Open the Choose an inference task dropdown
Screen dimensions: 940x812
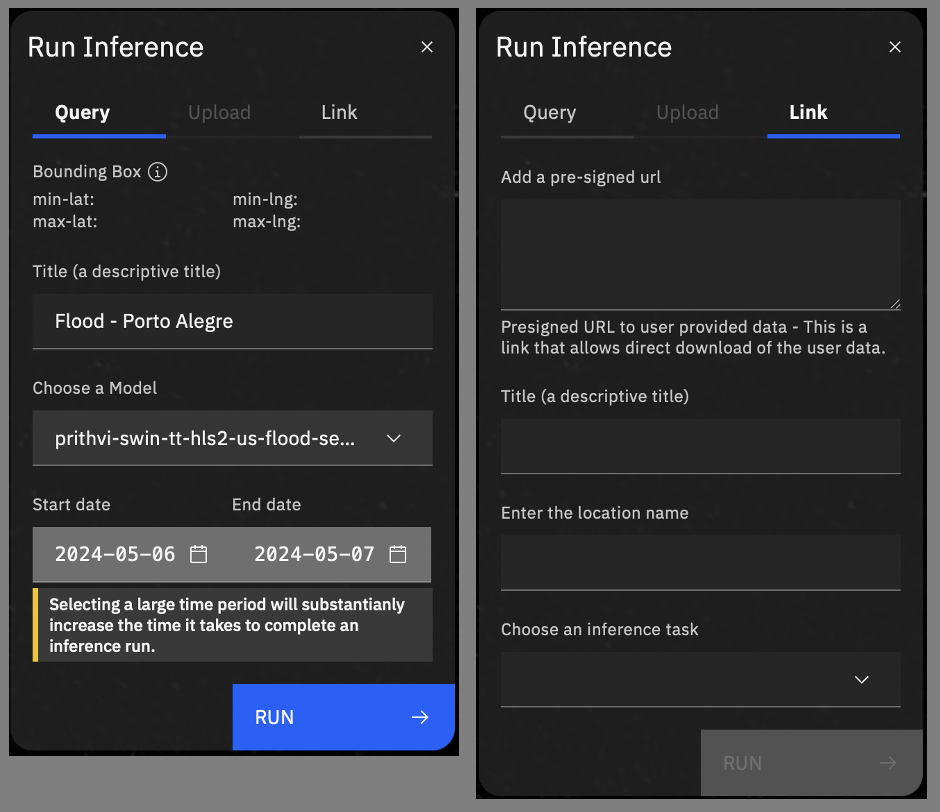pos(700,680)
